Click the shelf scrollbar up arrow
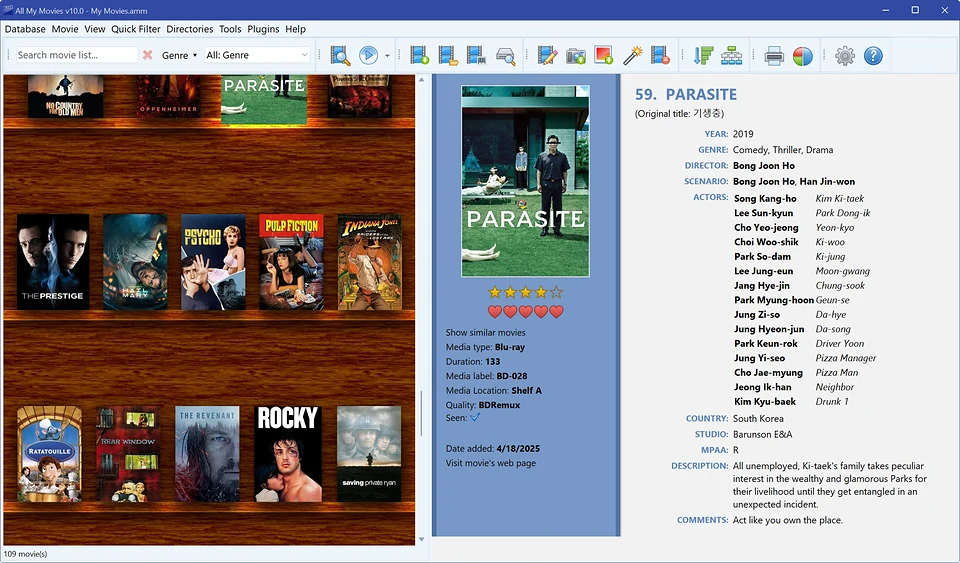 pos(421,80)
